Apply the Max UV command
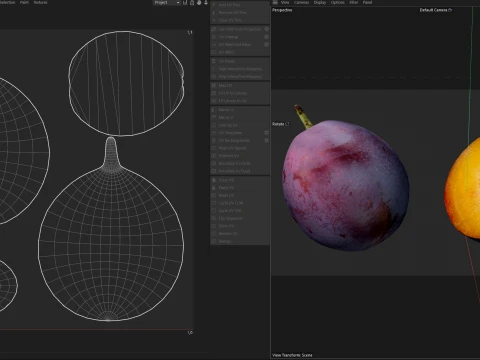The width and height of the screenshot is (480, 360). coord(240,86)
